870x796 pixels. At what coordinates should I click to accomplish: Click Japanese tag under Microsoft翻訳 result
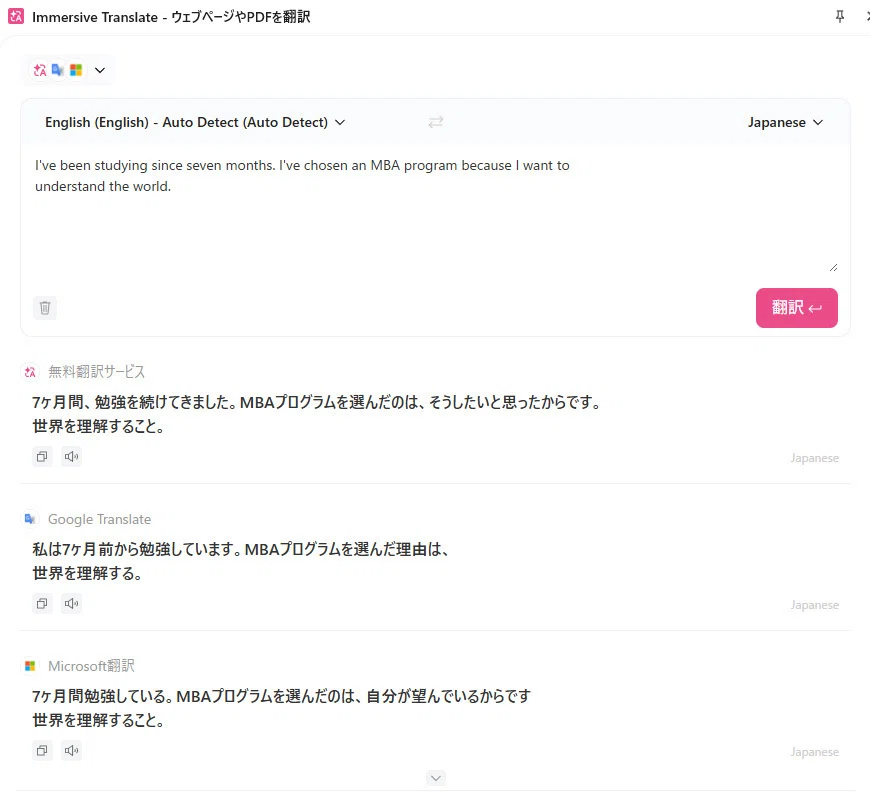[815, 752]
